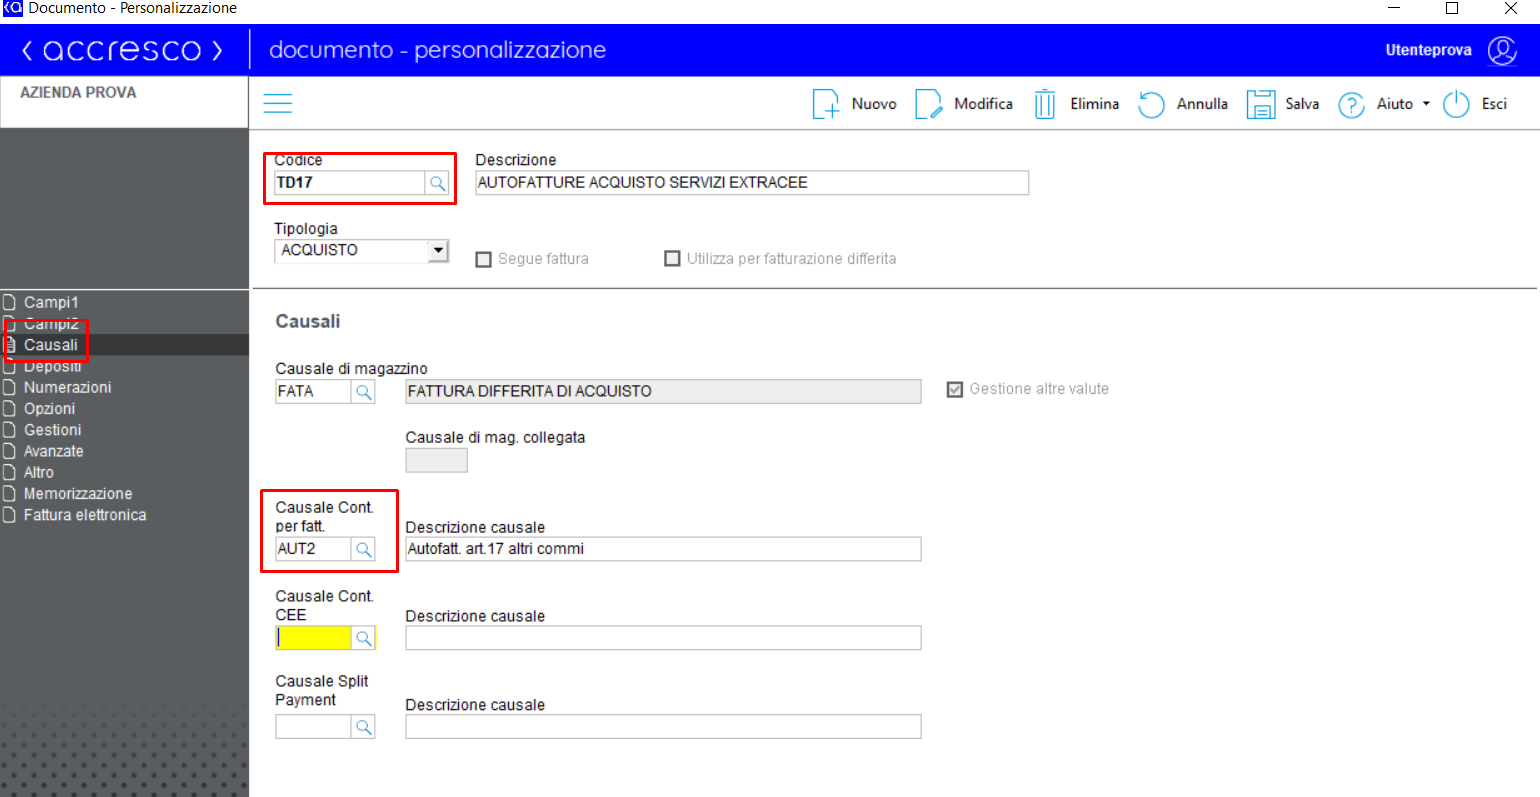Open the Opzioni section

49,408
